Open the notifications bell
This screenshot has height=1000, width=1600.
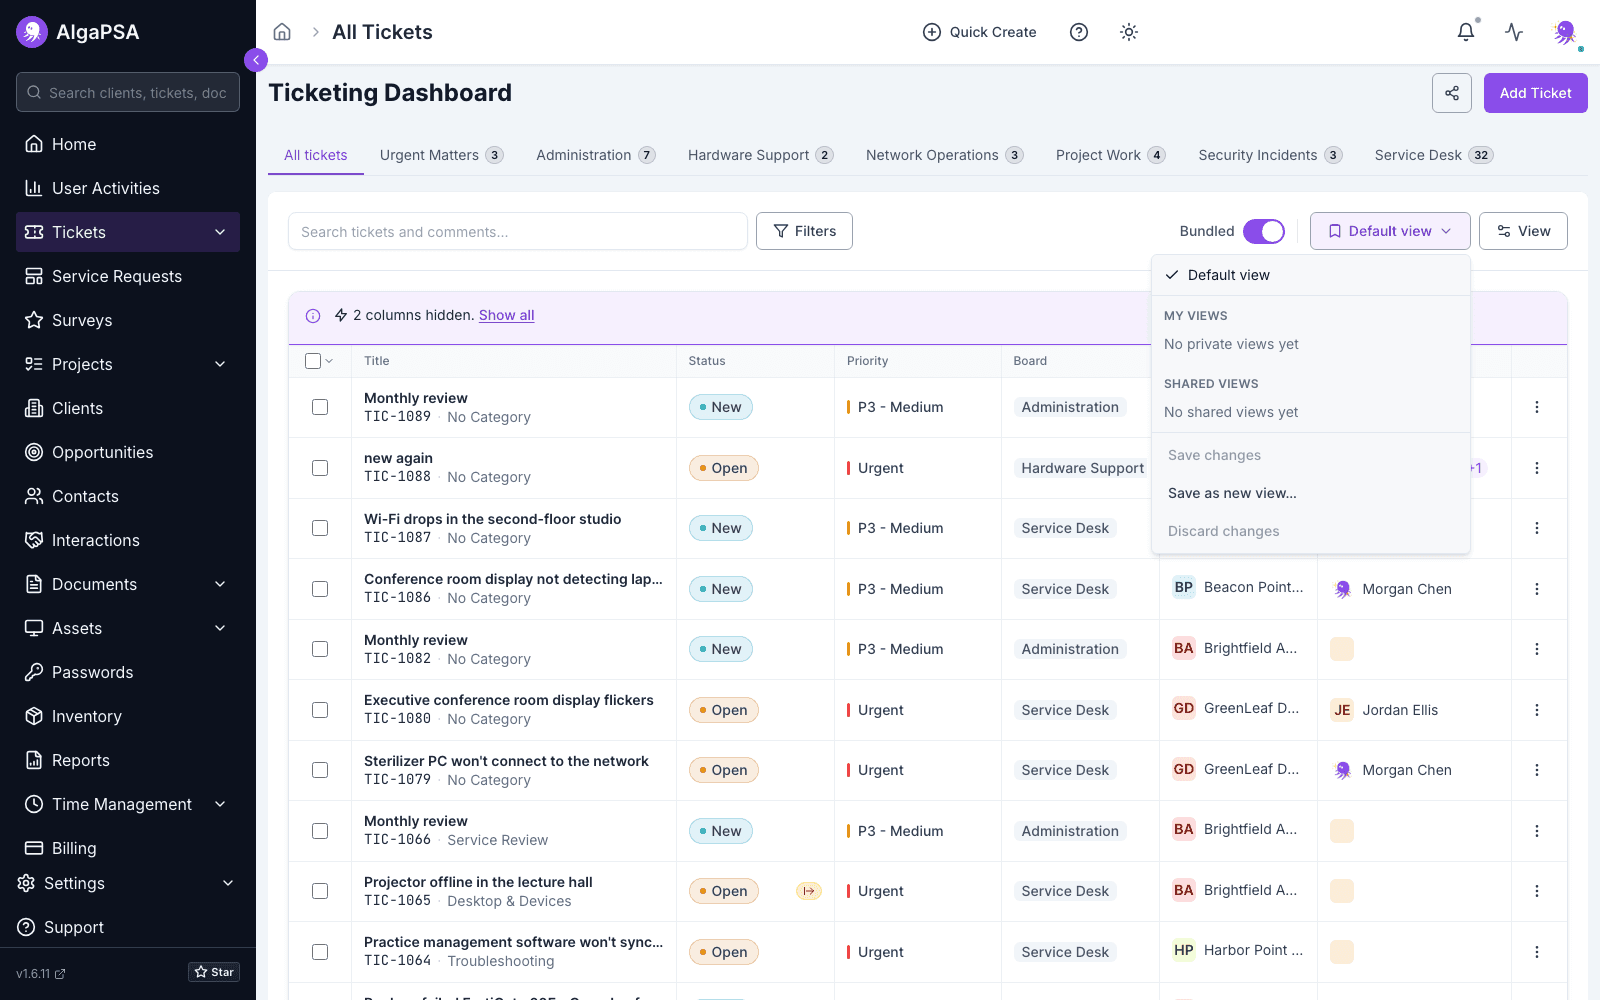pyautogui.click(x=1466, y=32)
